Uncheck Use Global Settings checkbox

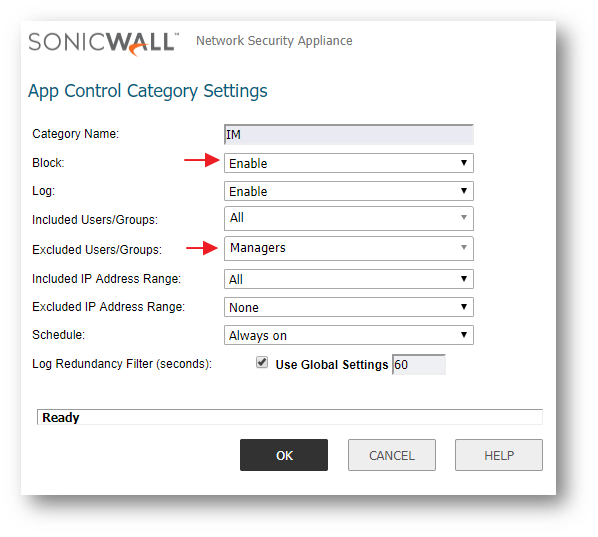tap(262, 362)
